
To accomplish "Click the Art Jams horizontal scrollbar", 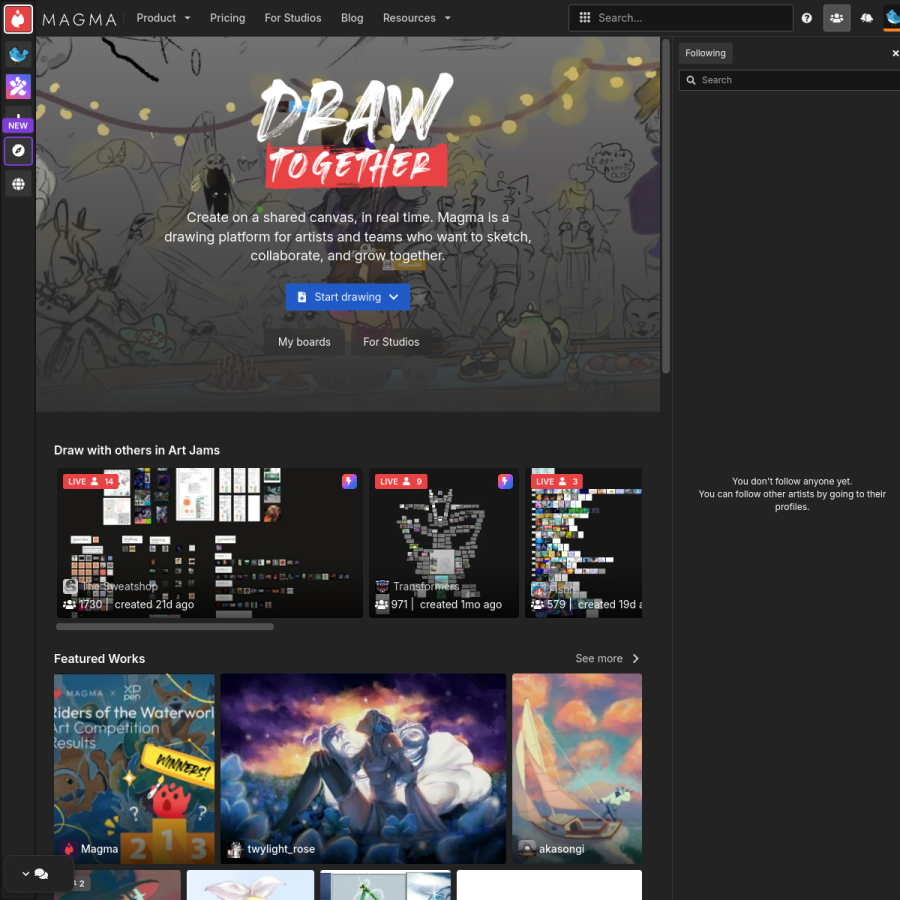I will point(165,626).
